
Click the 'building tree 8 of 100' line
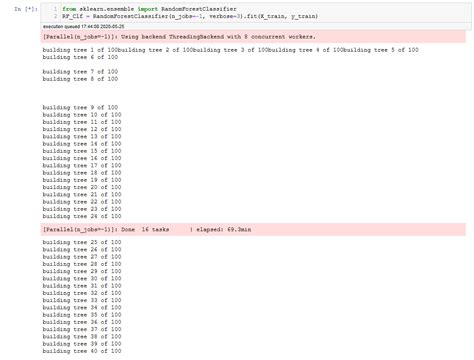tap(80, 79)
